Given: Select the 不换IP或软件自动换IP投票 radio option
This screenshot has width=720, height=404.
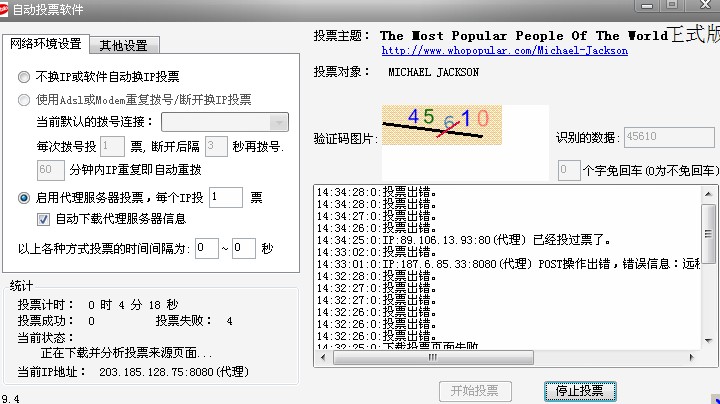Looking at the screenshot, I should (x=24, y=77).
